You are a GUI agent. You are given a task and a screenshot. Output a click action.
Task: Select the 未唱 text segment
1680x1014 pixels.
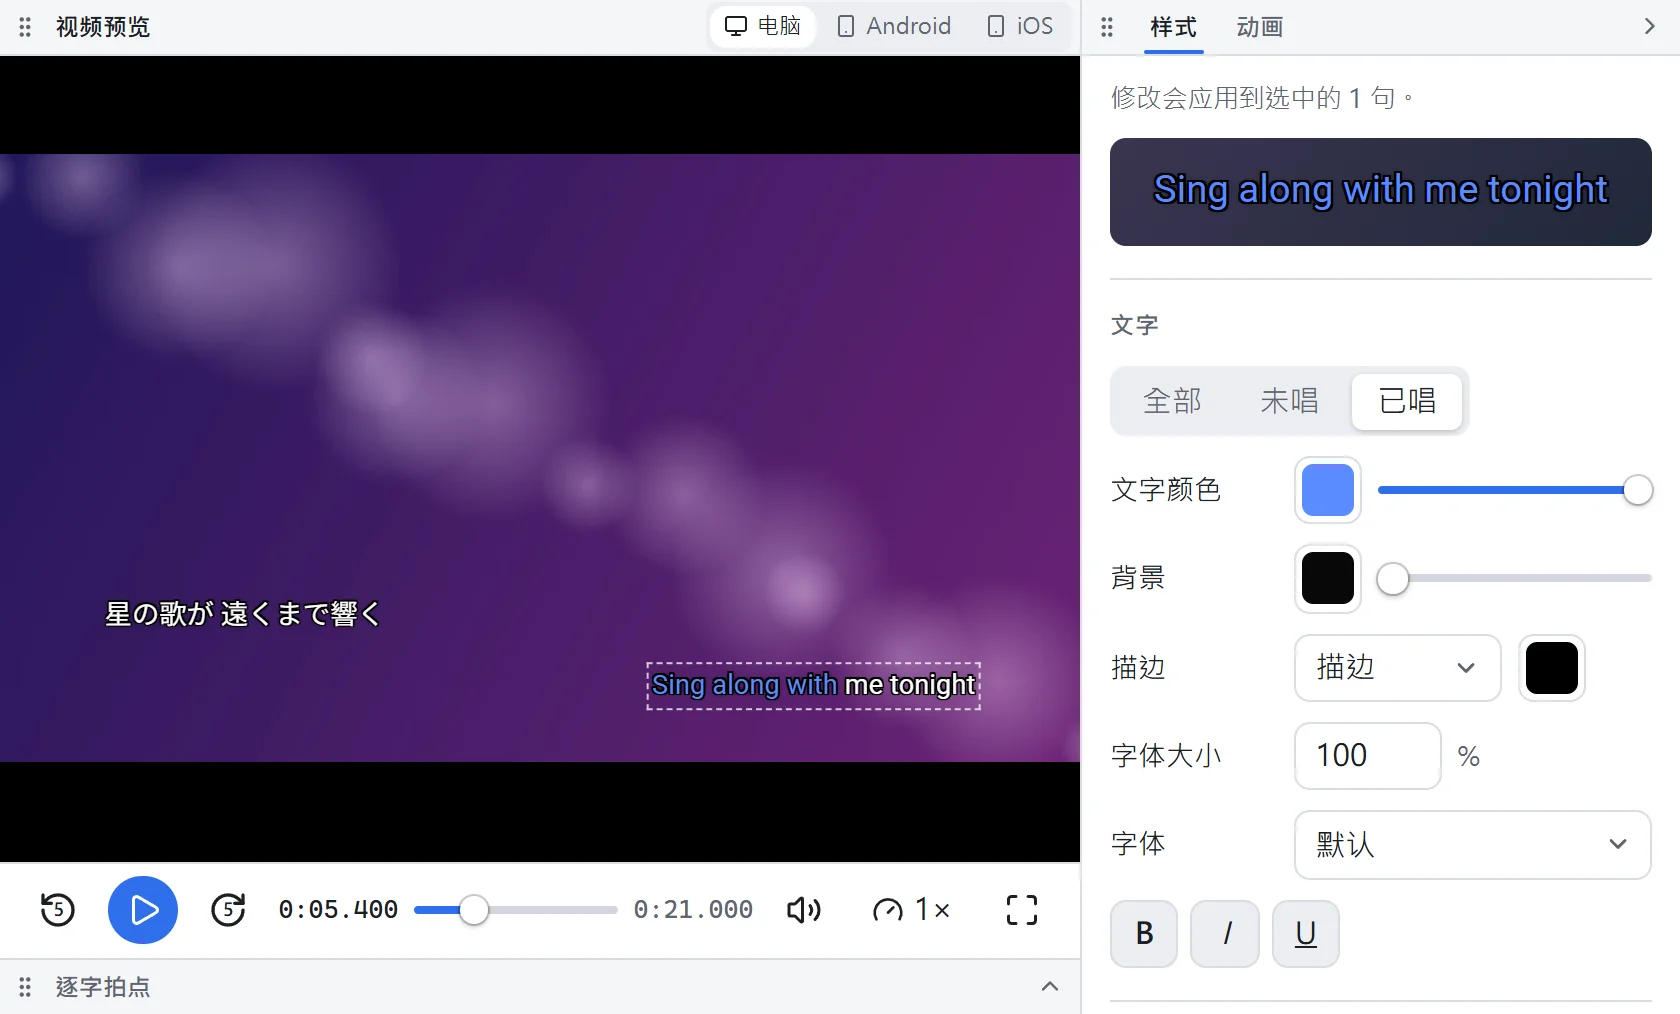[x=1290, y=401]
